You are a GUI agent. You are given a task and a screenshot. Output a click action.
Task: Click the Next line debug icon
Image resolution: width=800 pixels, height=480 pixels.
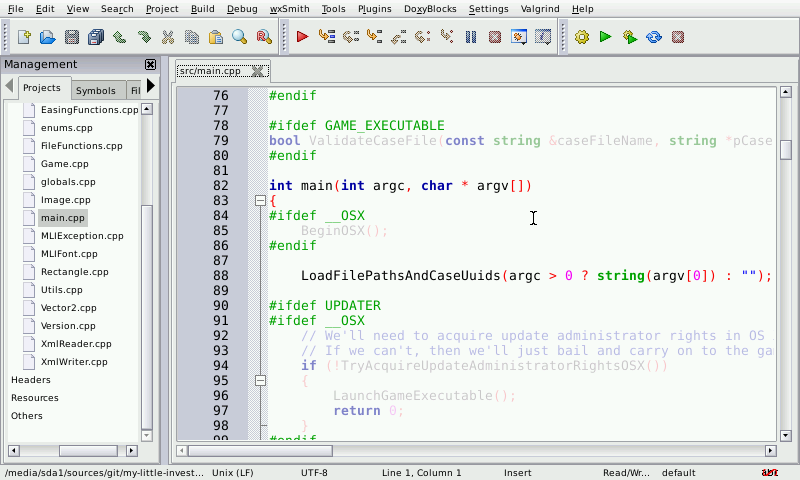[x=351, y=37]
